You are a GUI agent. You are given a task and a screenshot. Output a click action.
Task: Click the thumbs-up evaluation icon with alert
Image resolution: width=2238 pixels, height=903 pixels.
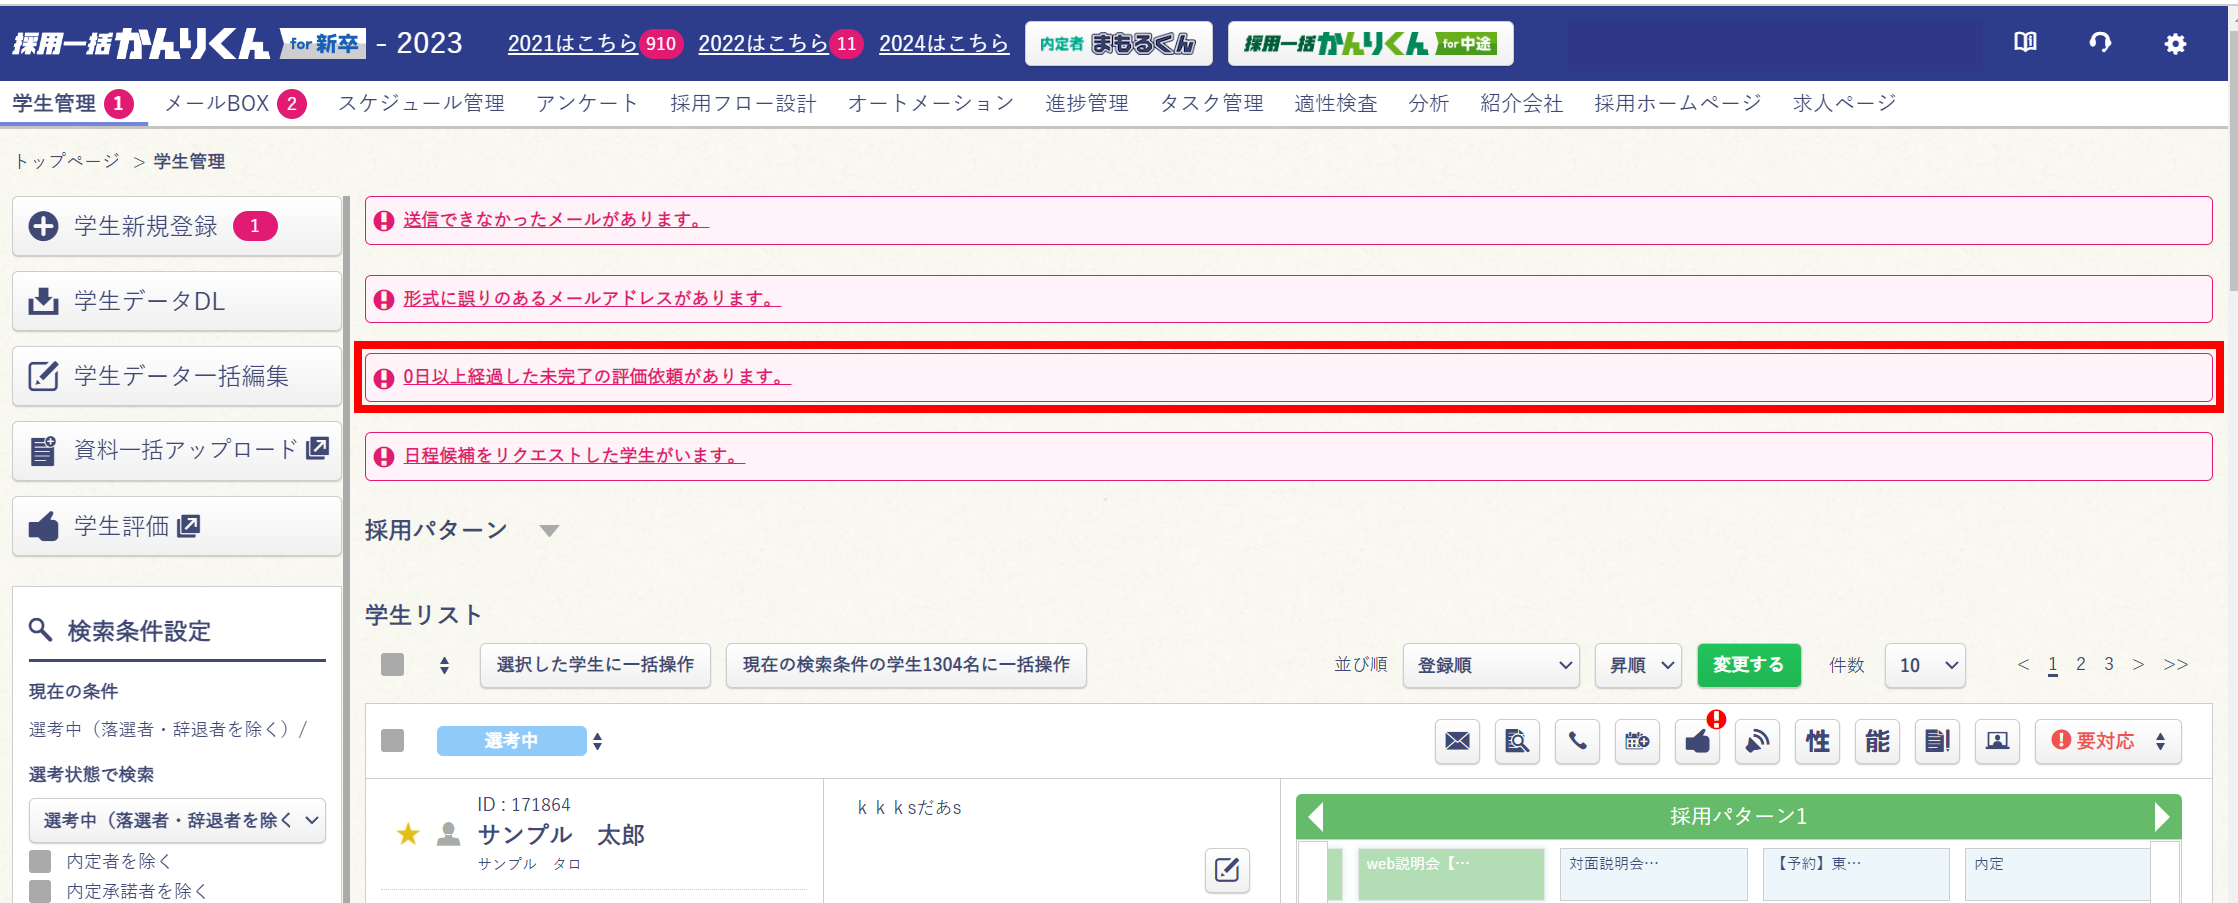[x=1697, y=741]
